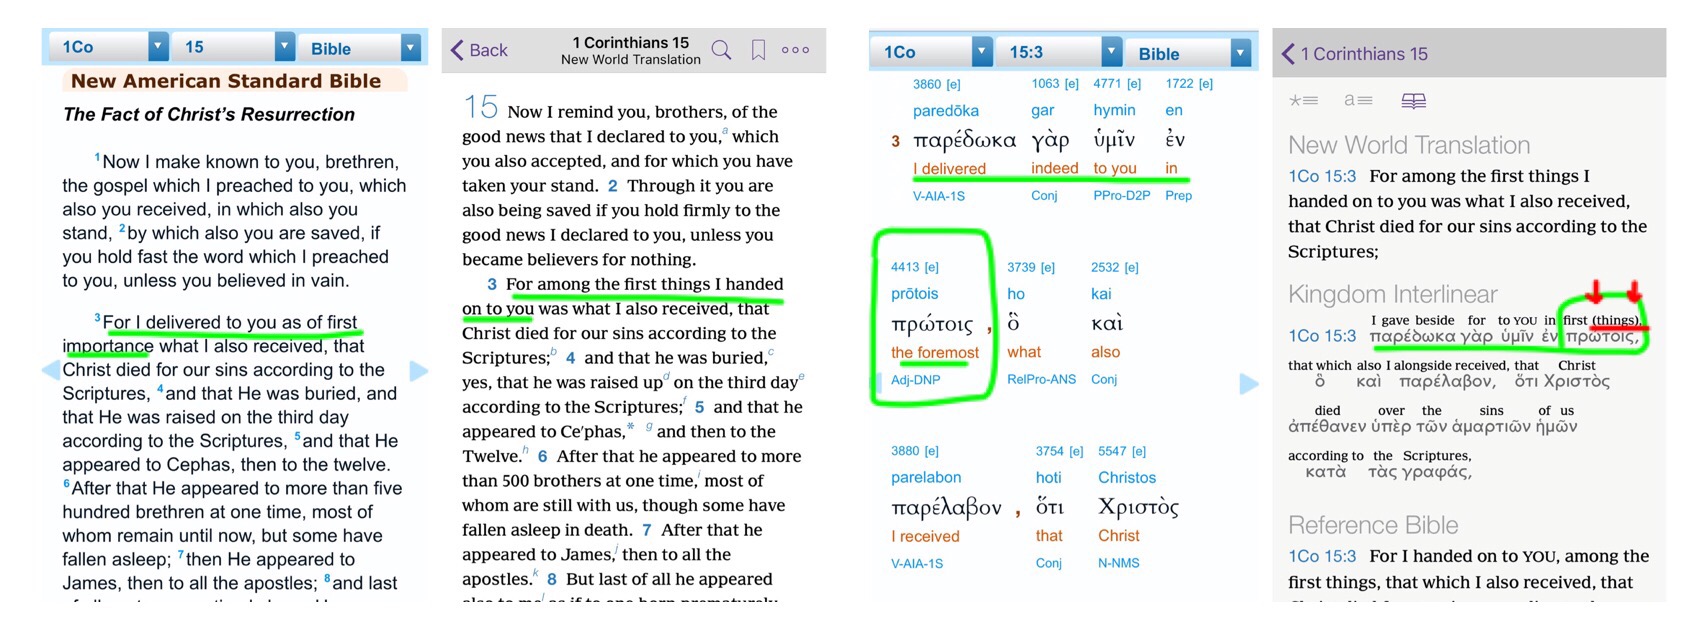Open the V-AIA-1S parsing link under 'I delivered'
This screenshot has height=630, width=1702.
938,196
